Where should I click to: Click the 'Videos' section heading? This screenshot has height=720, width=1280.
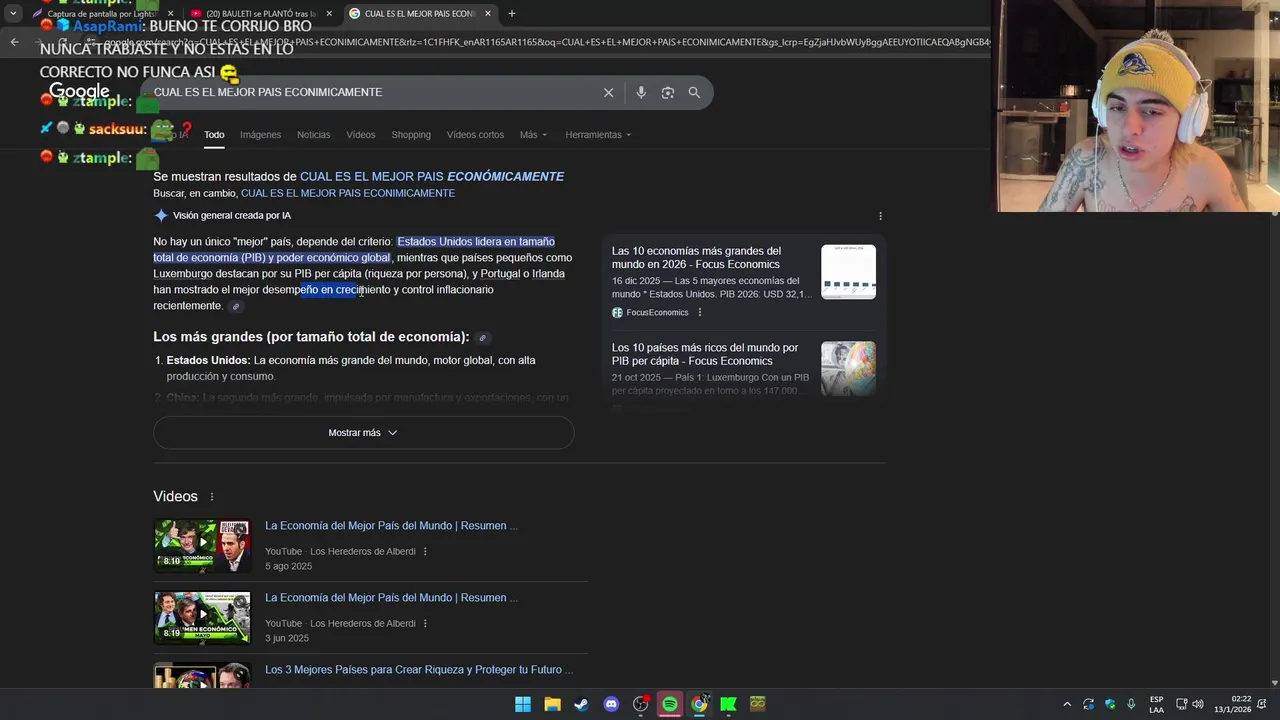click(x=175, y=497)
